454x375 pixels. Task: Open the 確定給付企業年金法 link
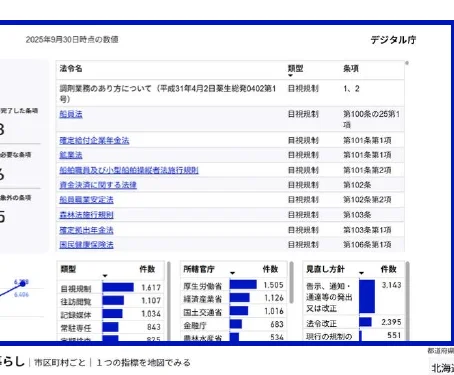(x=94, y=140)
